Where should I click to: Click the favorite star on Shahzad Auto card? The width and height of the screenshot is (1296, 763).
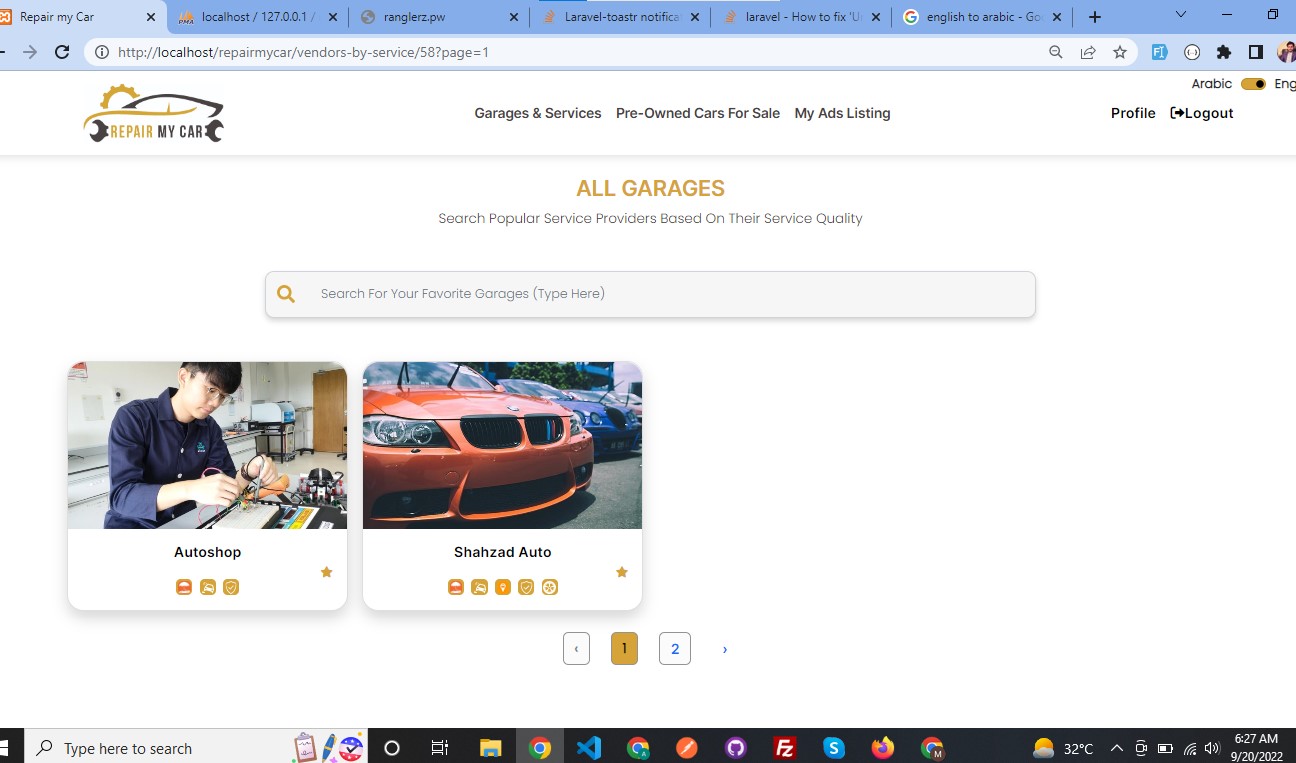pos(621,572)
